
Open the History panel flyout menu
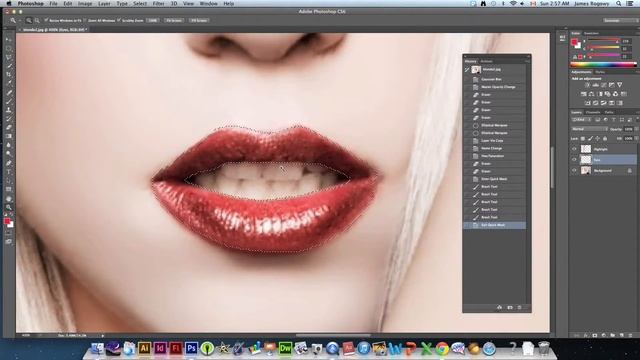tap(527, 61)
